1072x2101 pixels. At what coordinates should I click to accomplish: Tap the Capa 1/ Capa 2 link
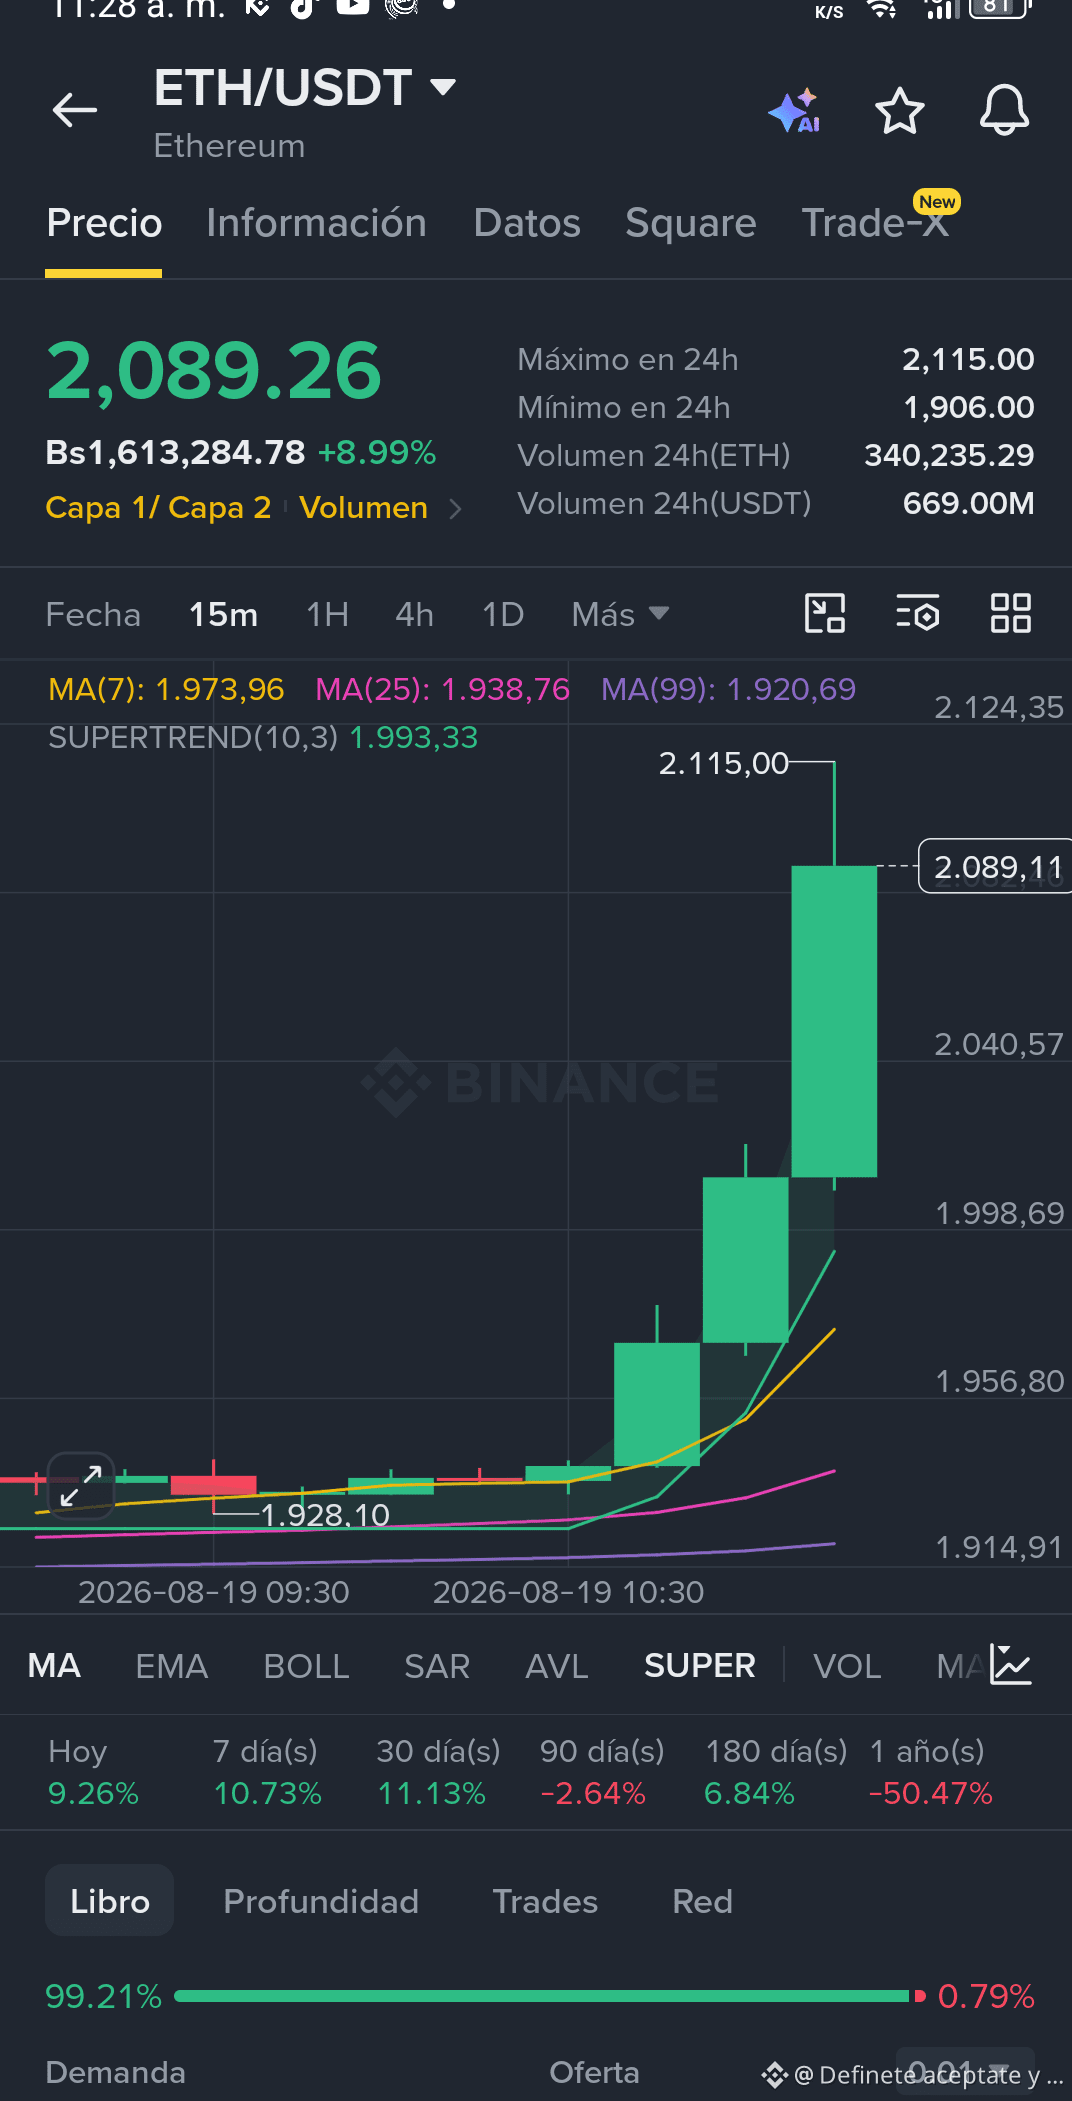(158, 508)
